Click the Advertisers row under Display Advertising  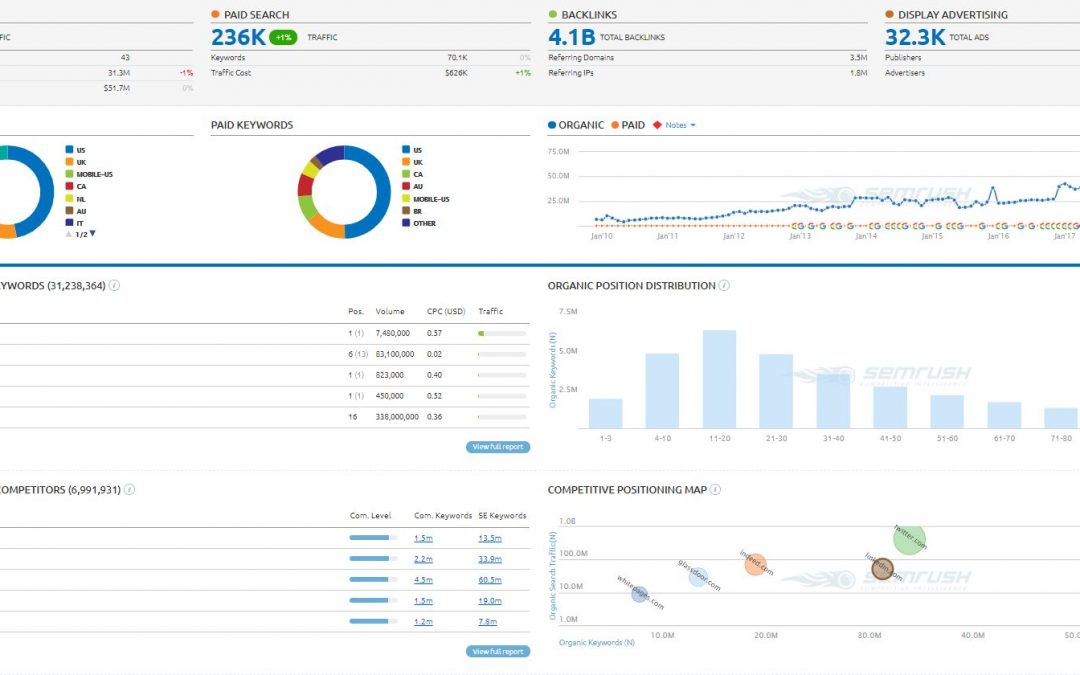point(905,73)
